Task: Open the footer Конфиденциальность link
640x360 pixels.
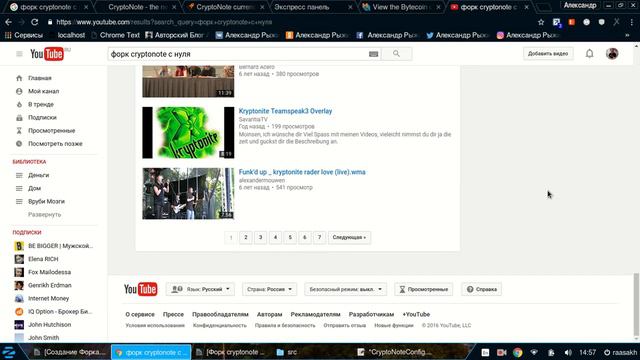Action: click(220, 325)
